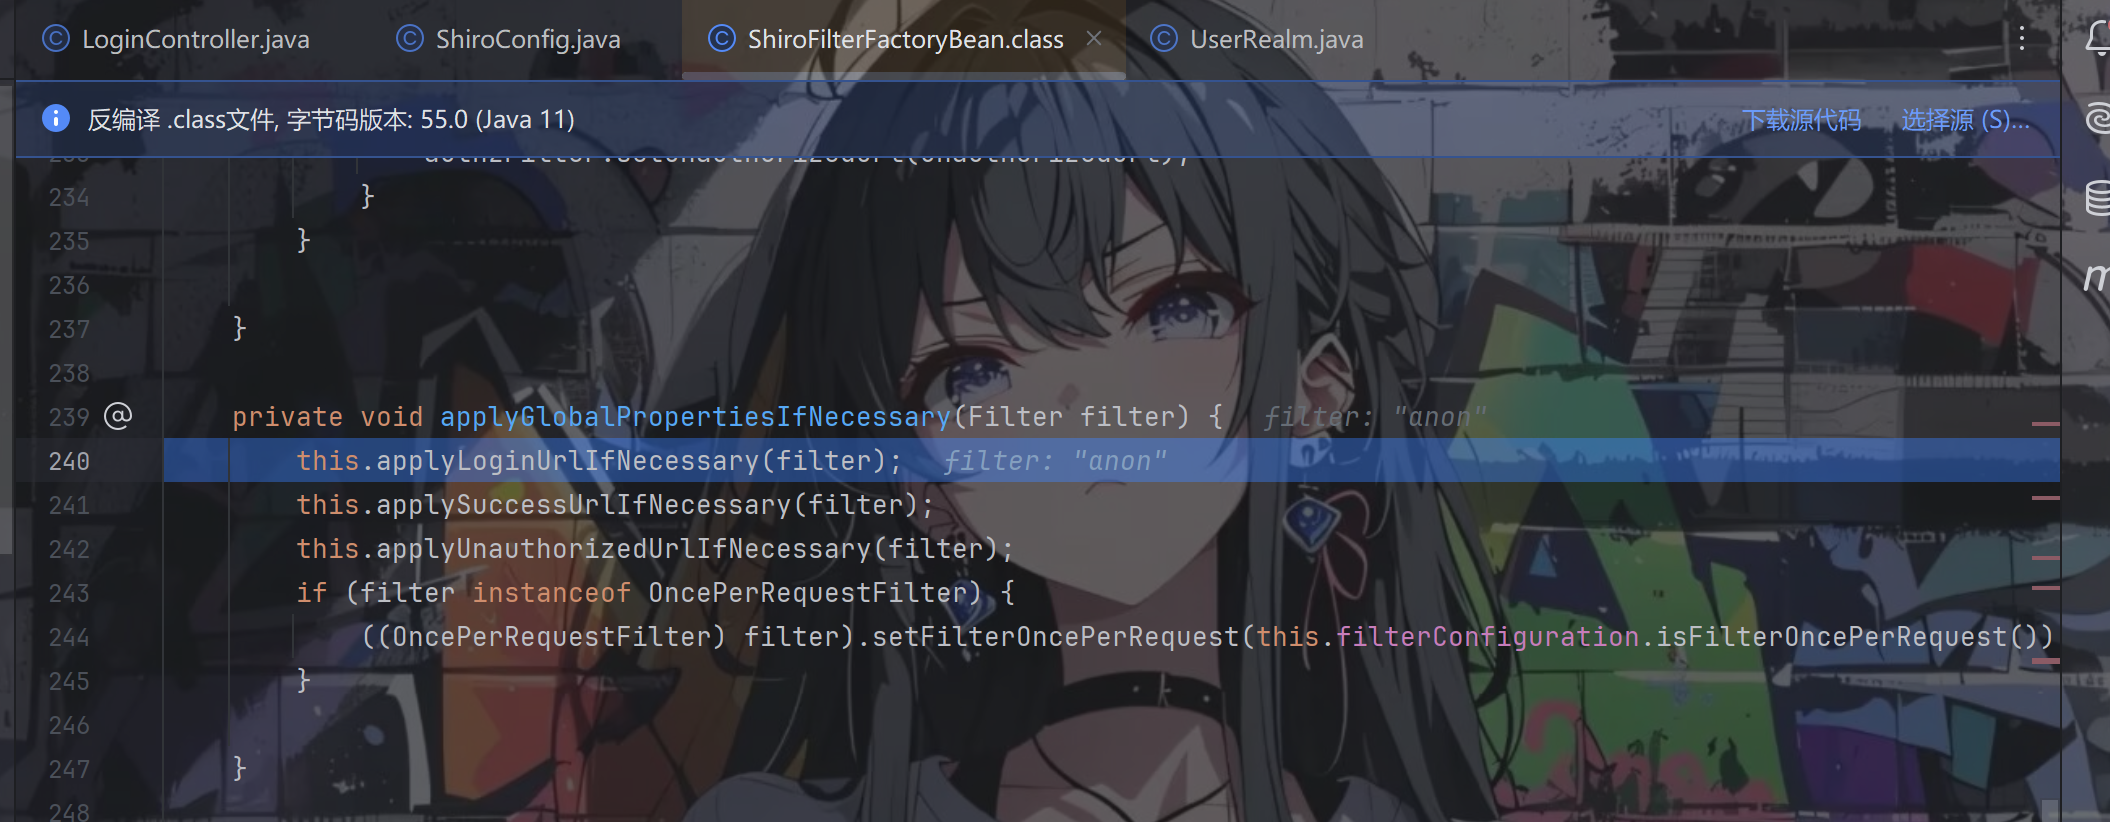Close the ShiroFilterFactoryBean.class tab

(x=1094, y=38)
